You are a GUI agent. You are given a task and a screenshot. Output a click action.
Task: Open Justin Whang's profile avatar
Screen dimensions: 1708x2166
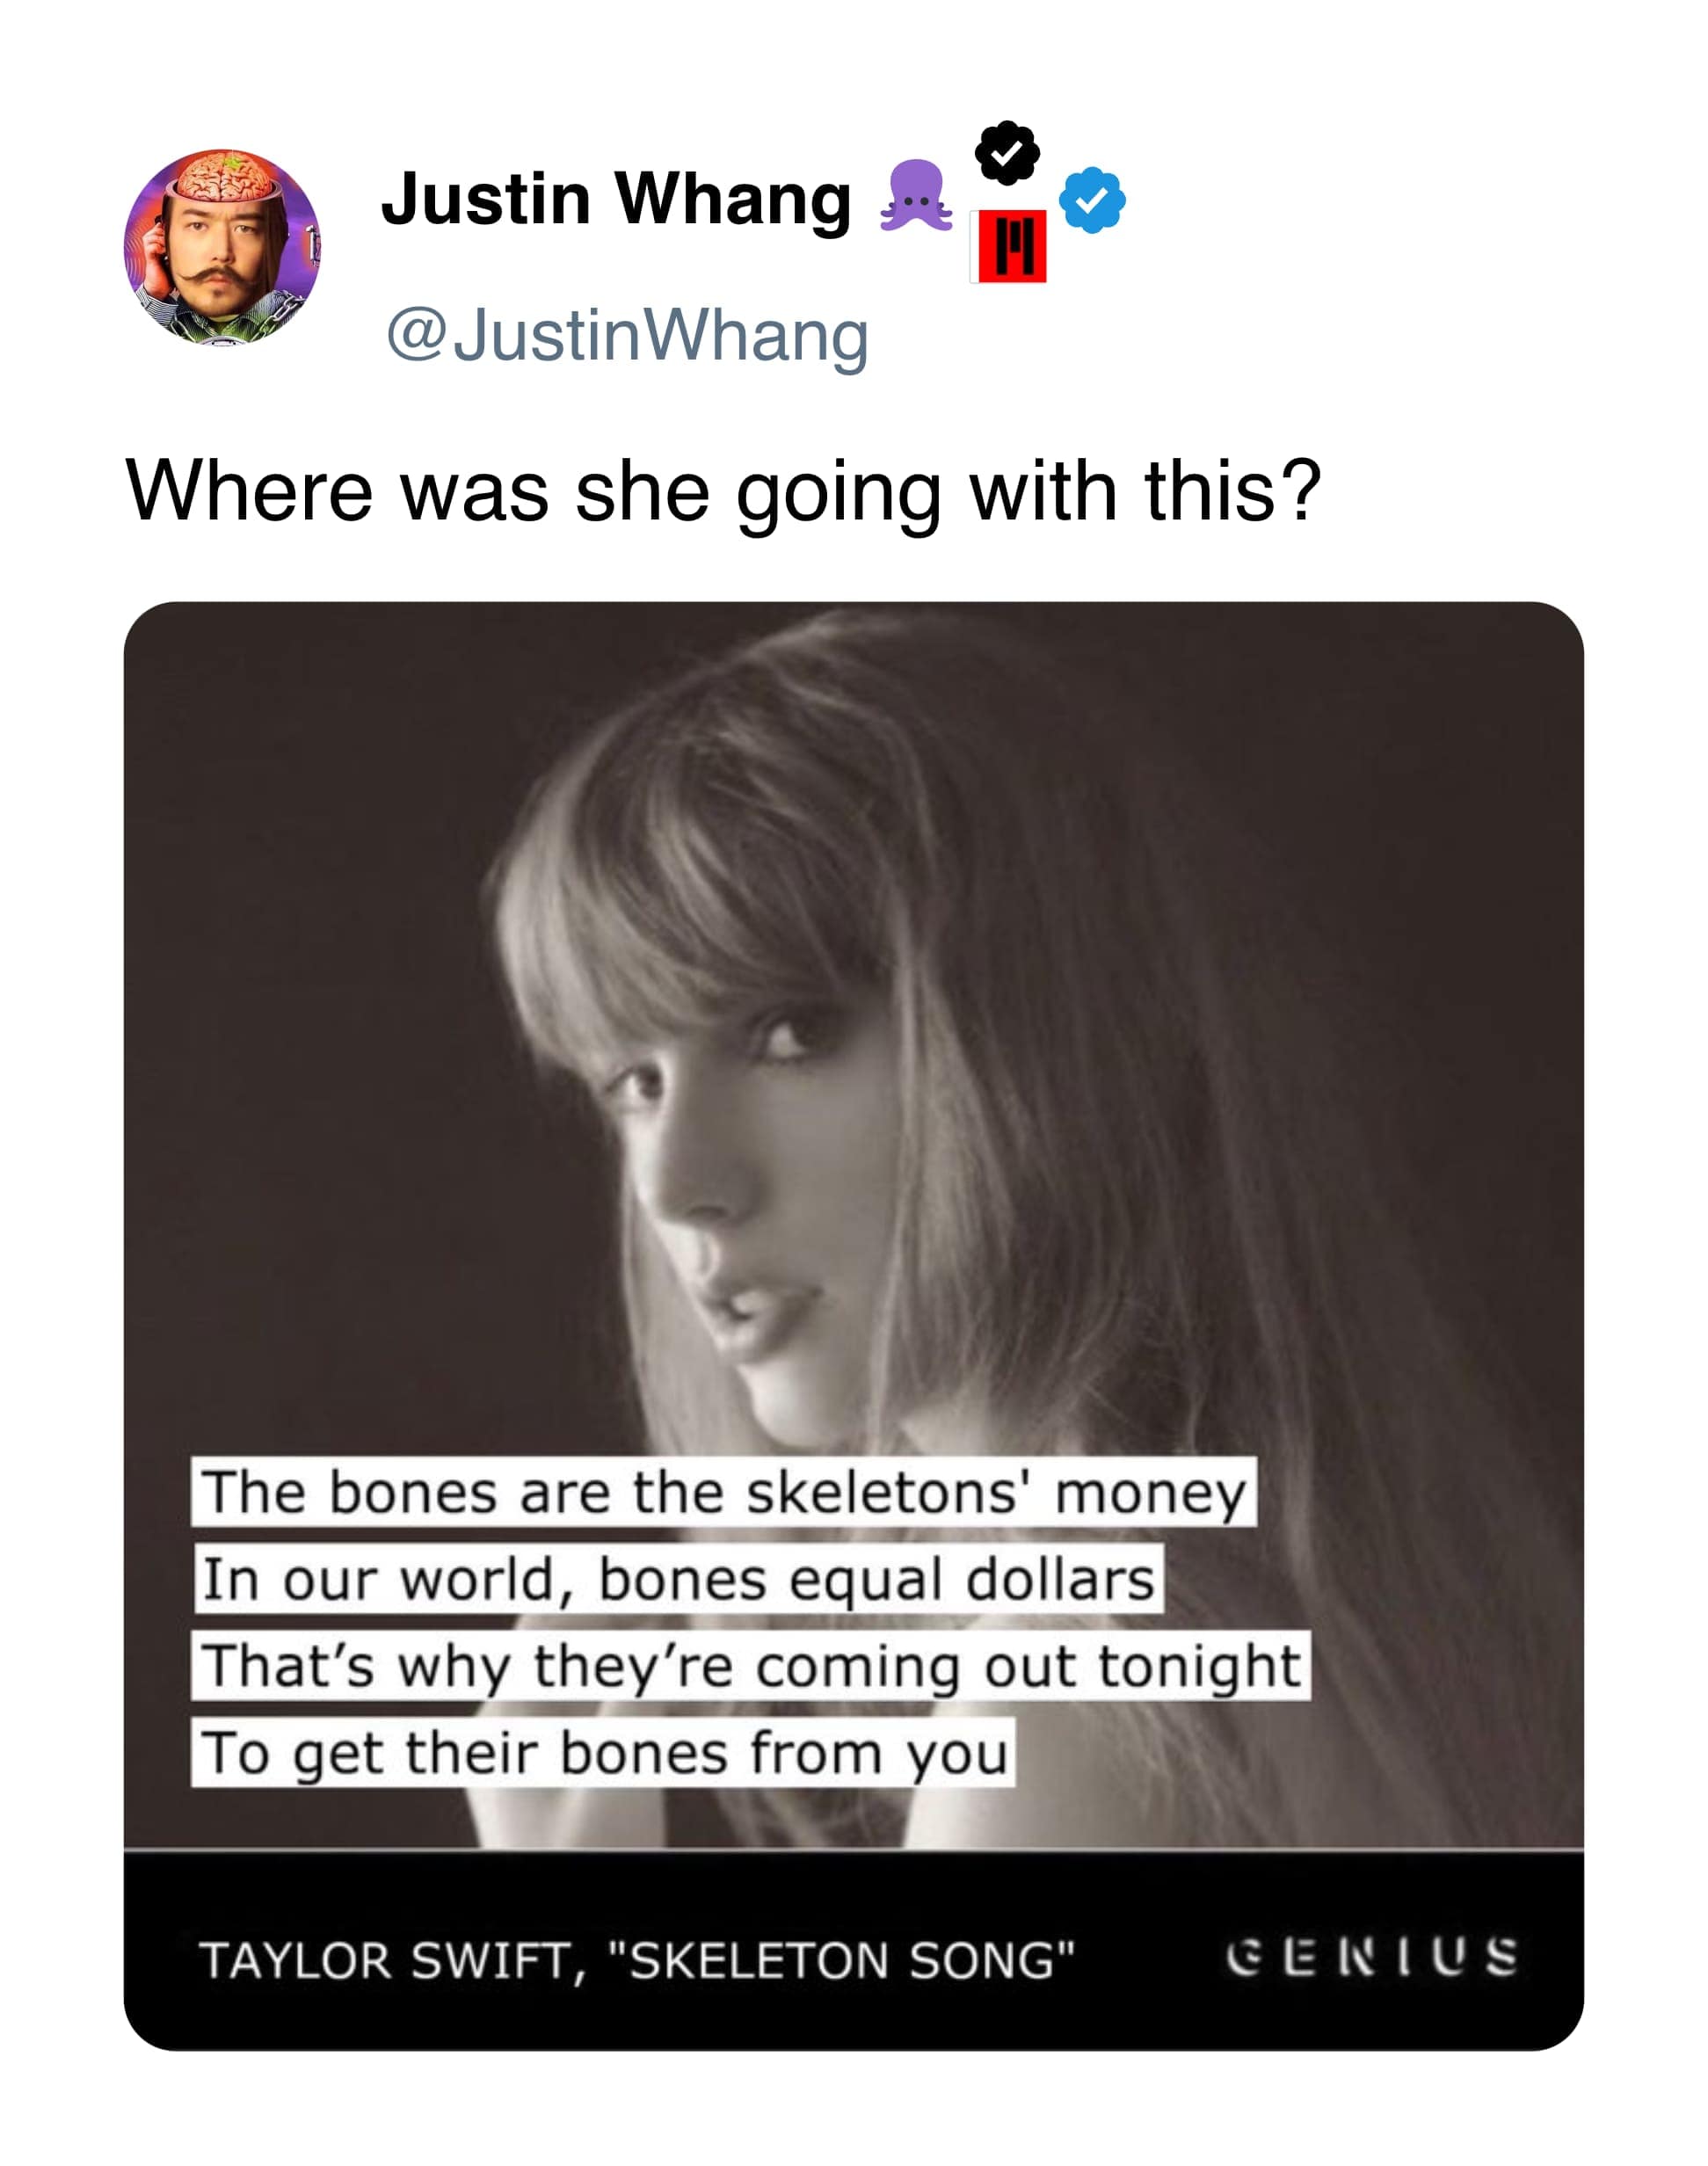(222, 247)
